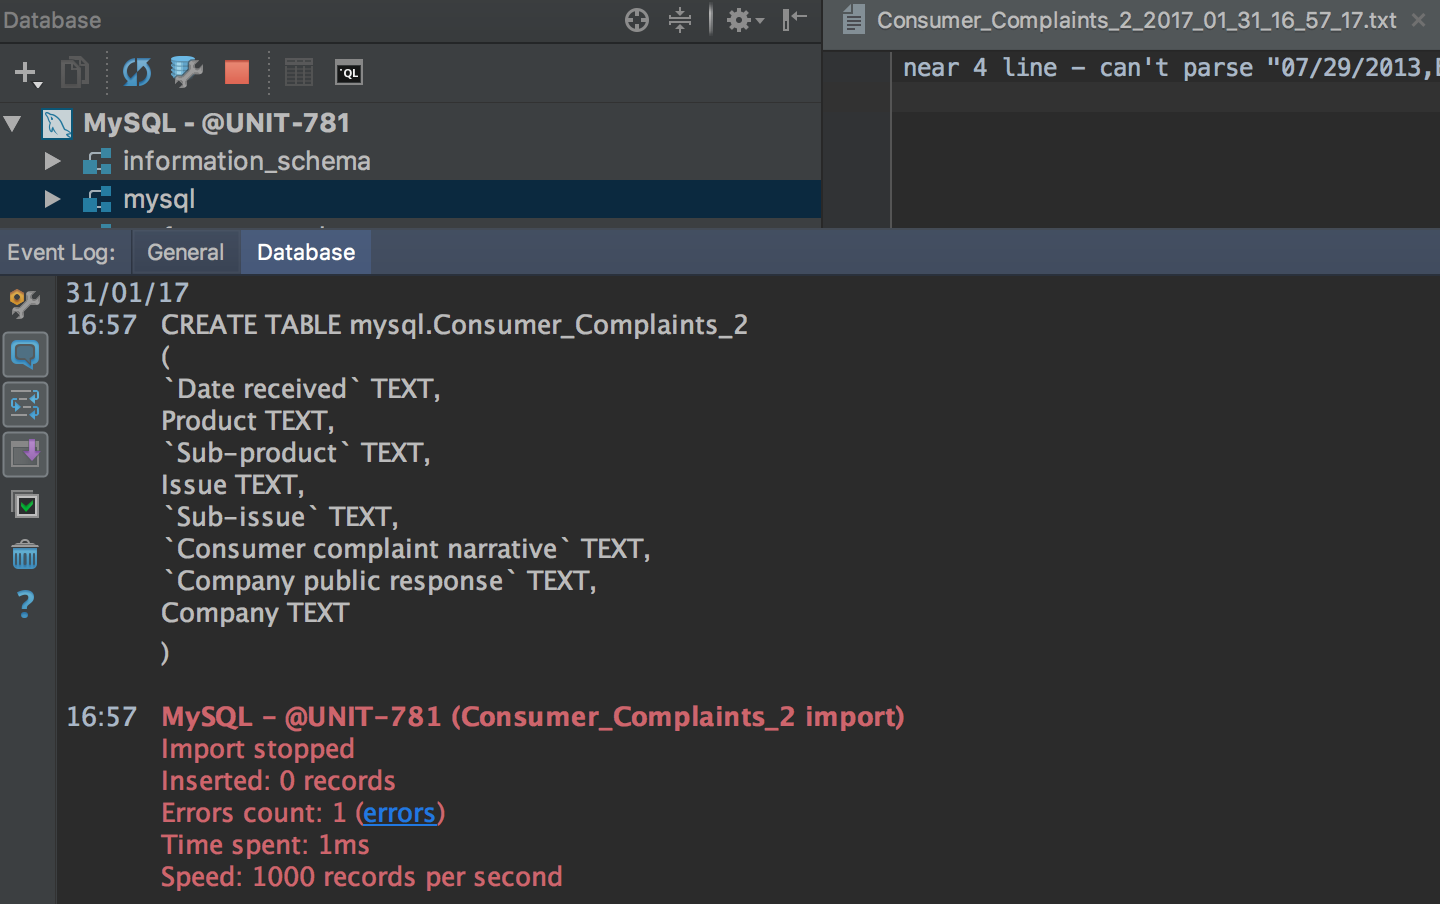1440x904 pixels.
Task: Hide the Database tool window
Action: point(795,20)
